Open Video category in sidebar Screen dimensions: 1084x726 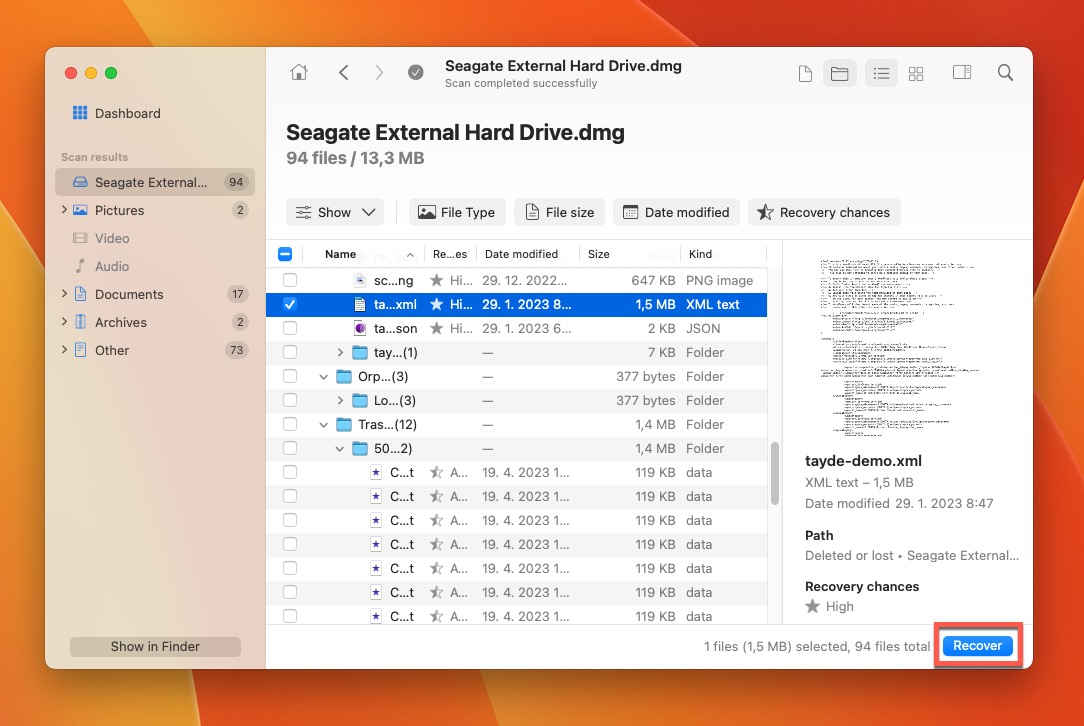155,239
